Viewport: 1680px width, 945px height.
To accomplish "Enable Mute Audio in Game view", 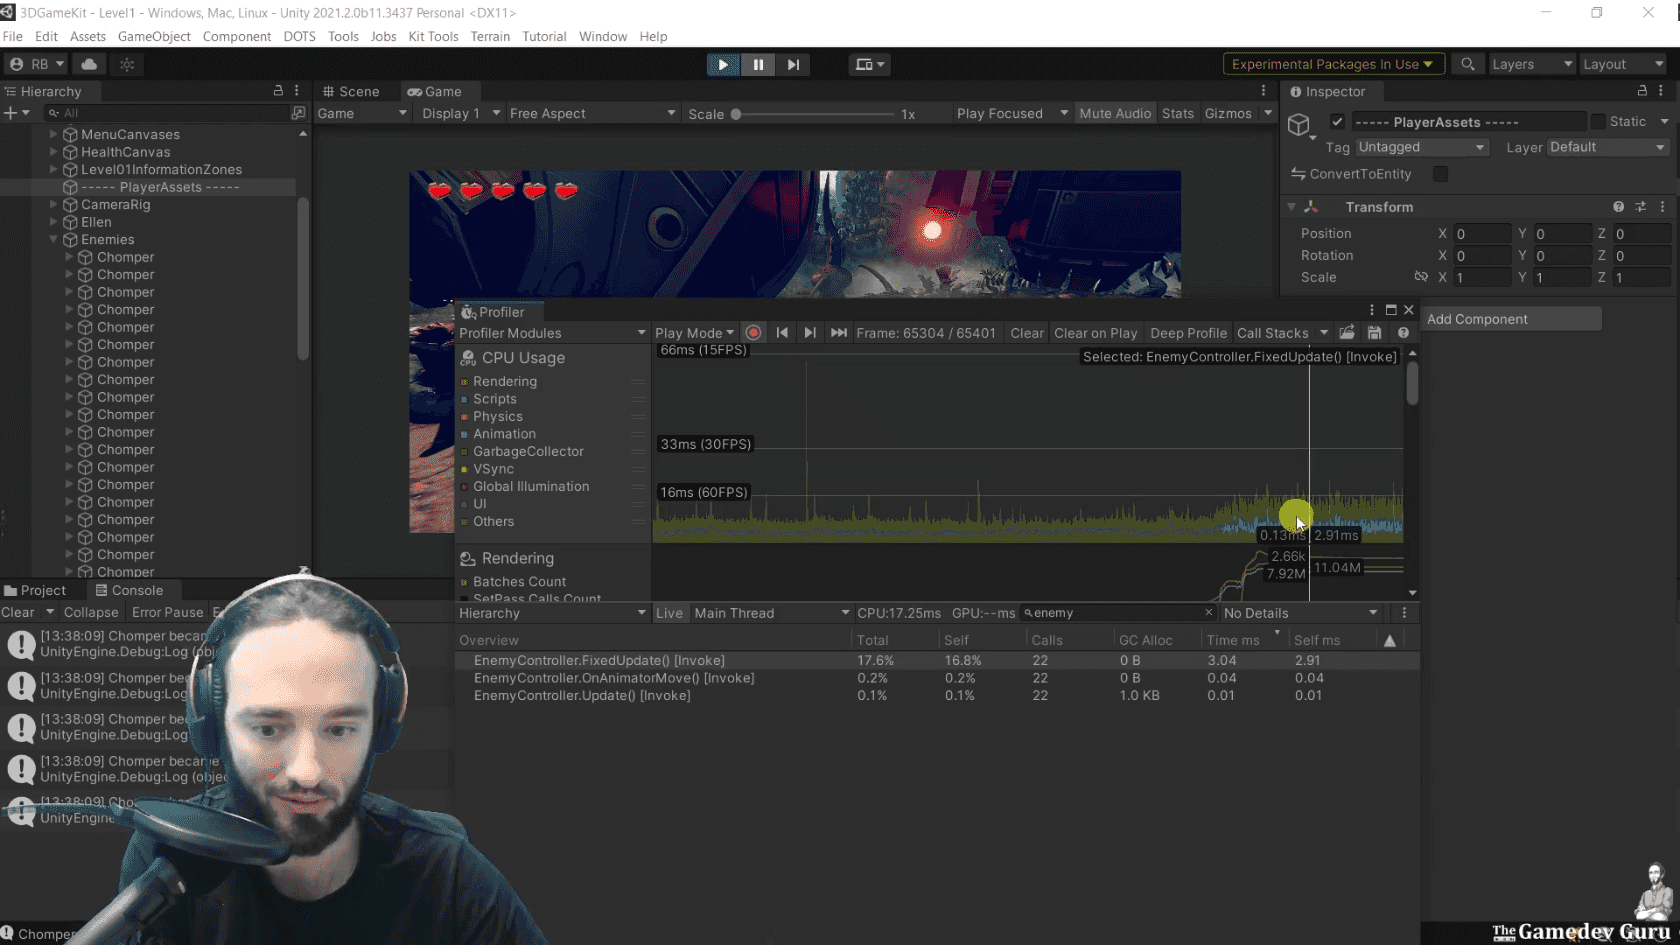I will (1115, 113).
